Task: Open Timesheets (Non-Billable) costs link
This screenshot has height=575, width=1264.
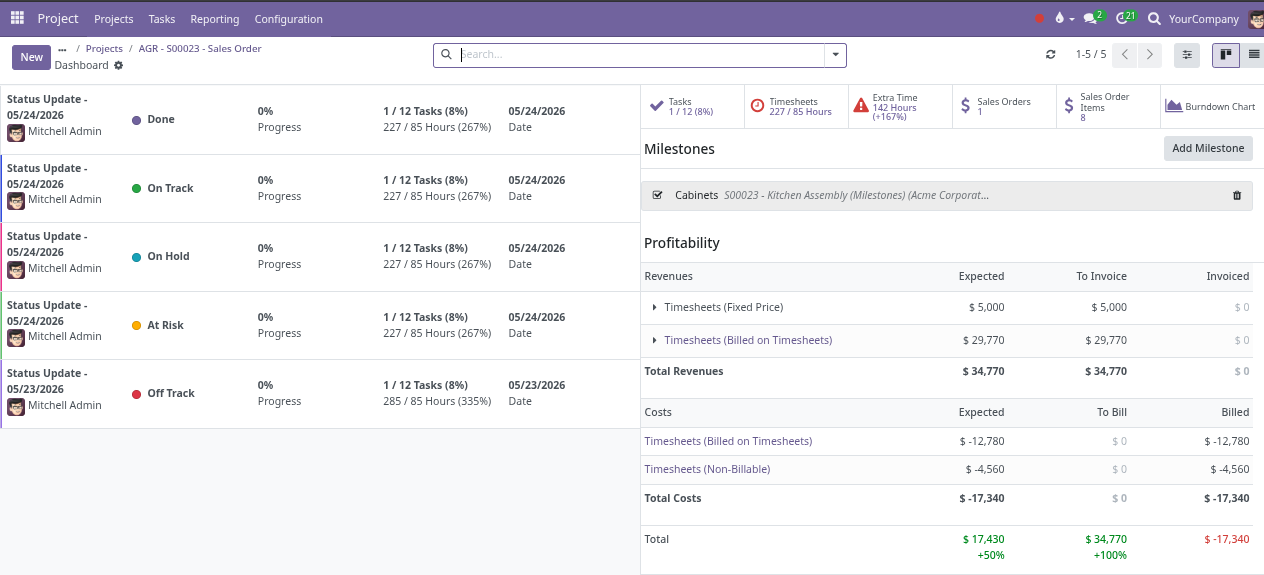Action: click(707, 469)
